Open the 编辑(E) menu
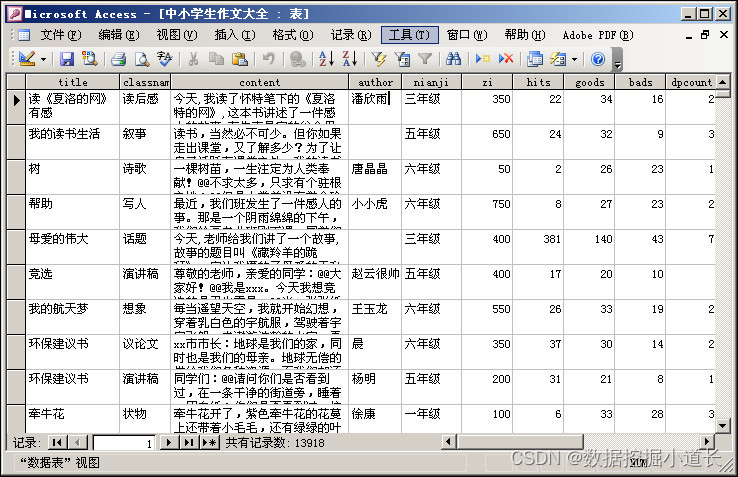 point(119,35)
